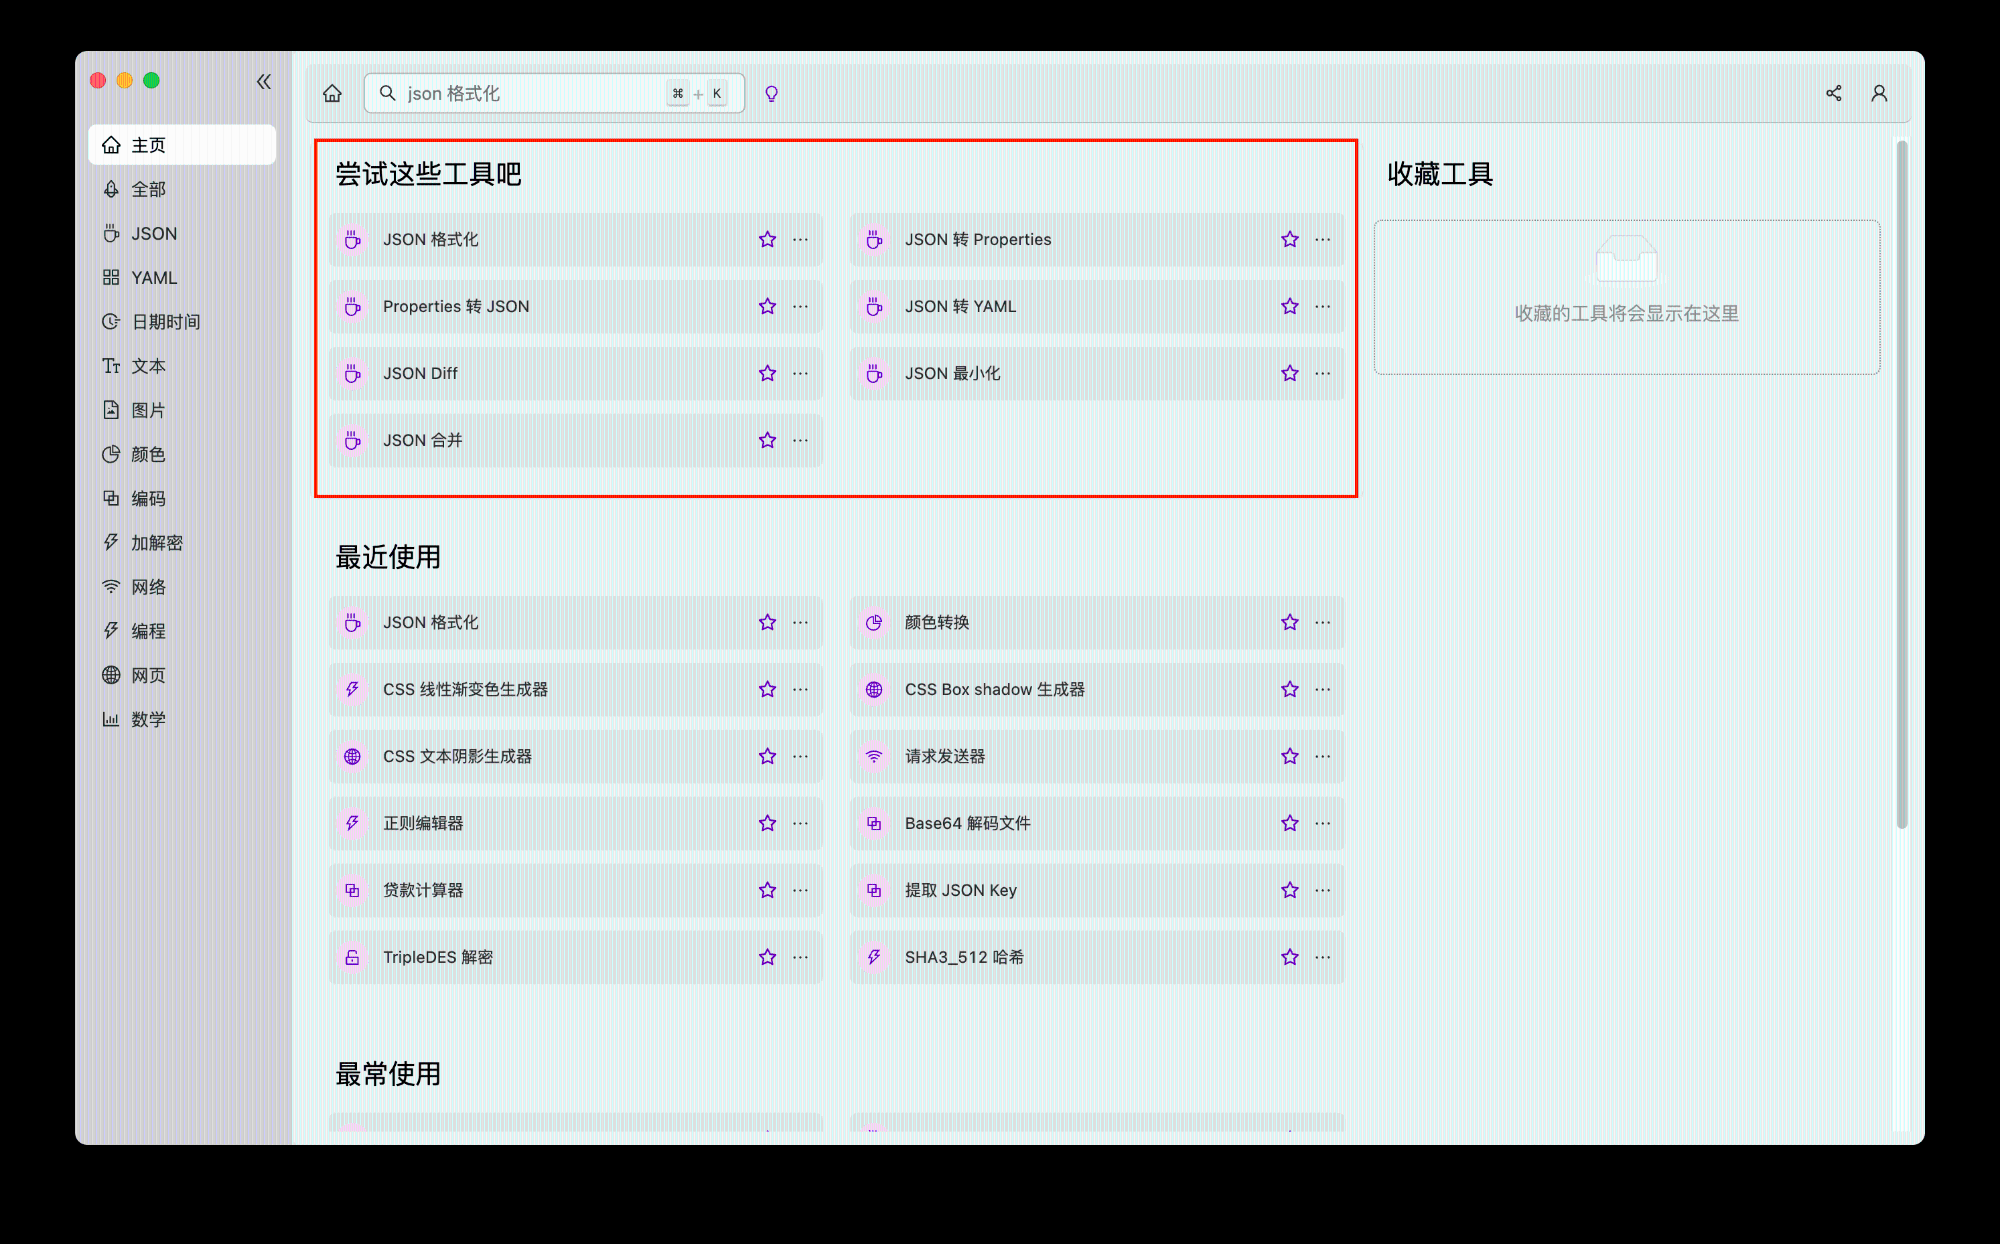Open 提取 JSON Key tool

[1097, 890]
